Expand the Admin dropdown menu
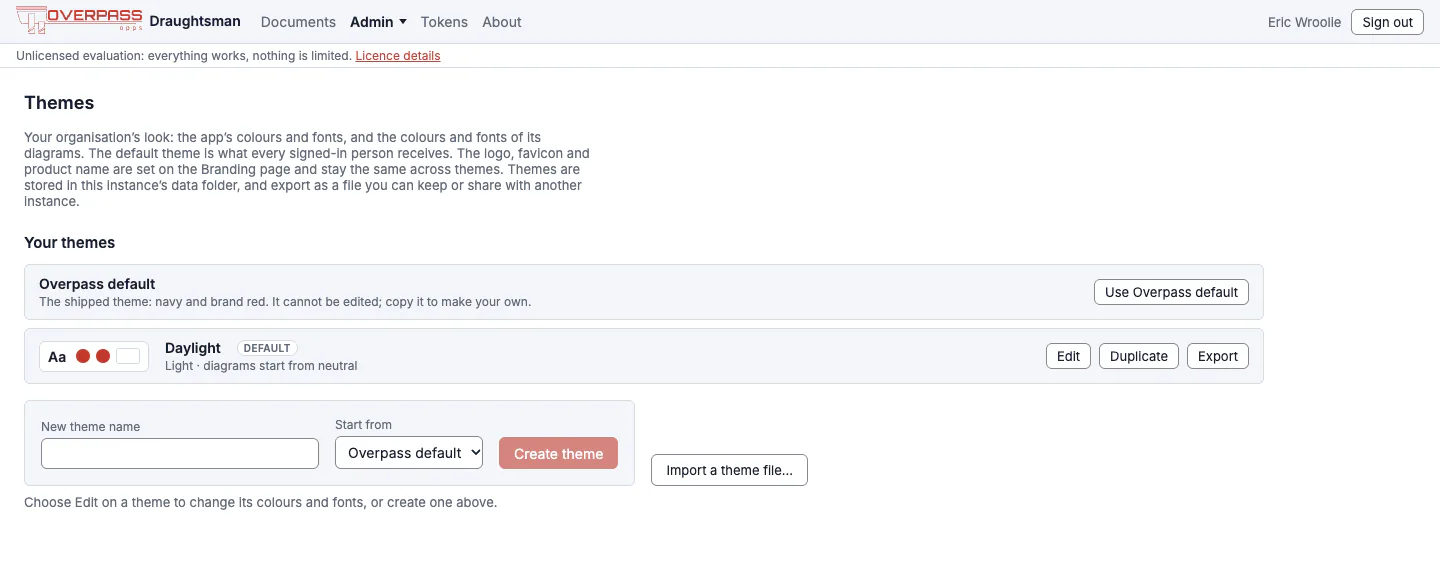This screenshot has height=565, width=1440. [x=378, y=22]
